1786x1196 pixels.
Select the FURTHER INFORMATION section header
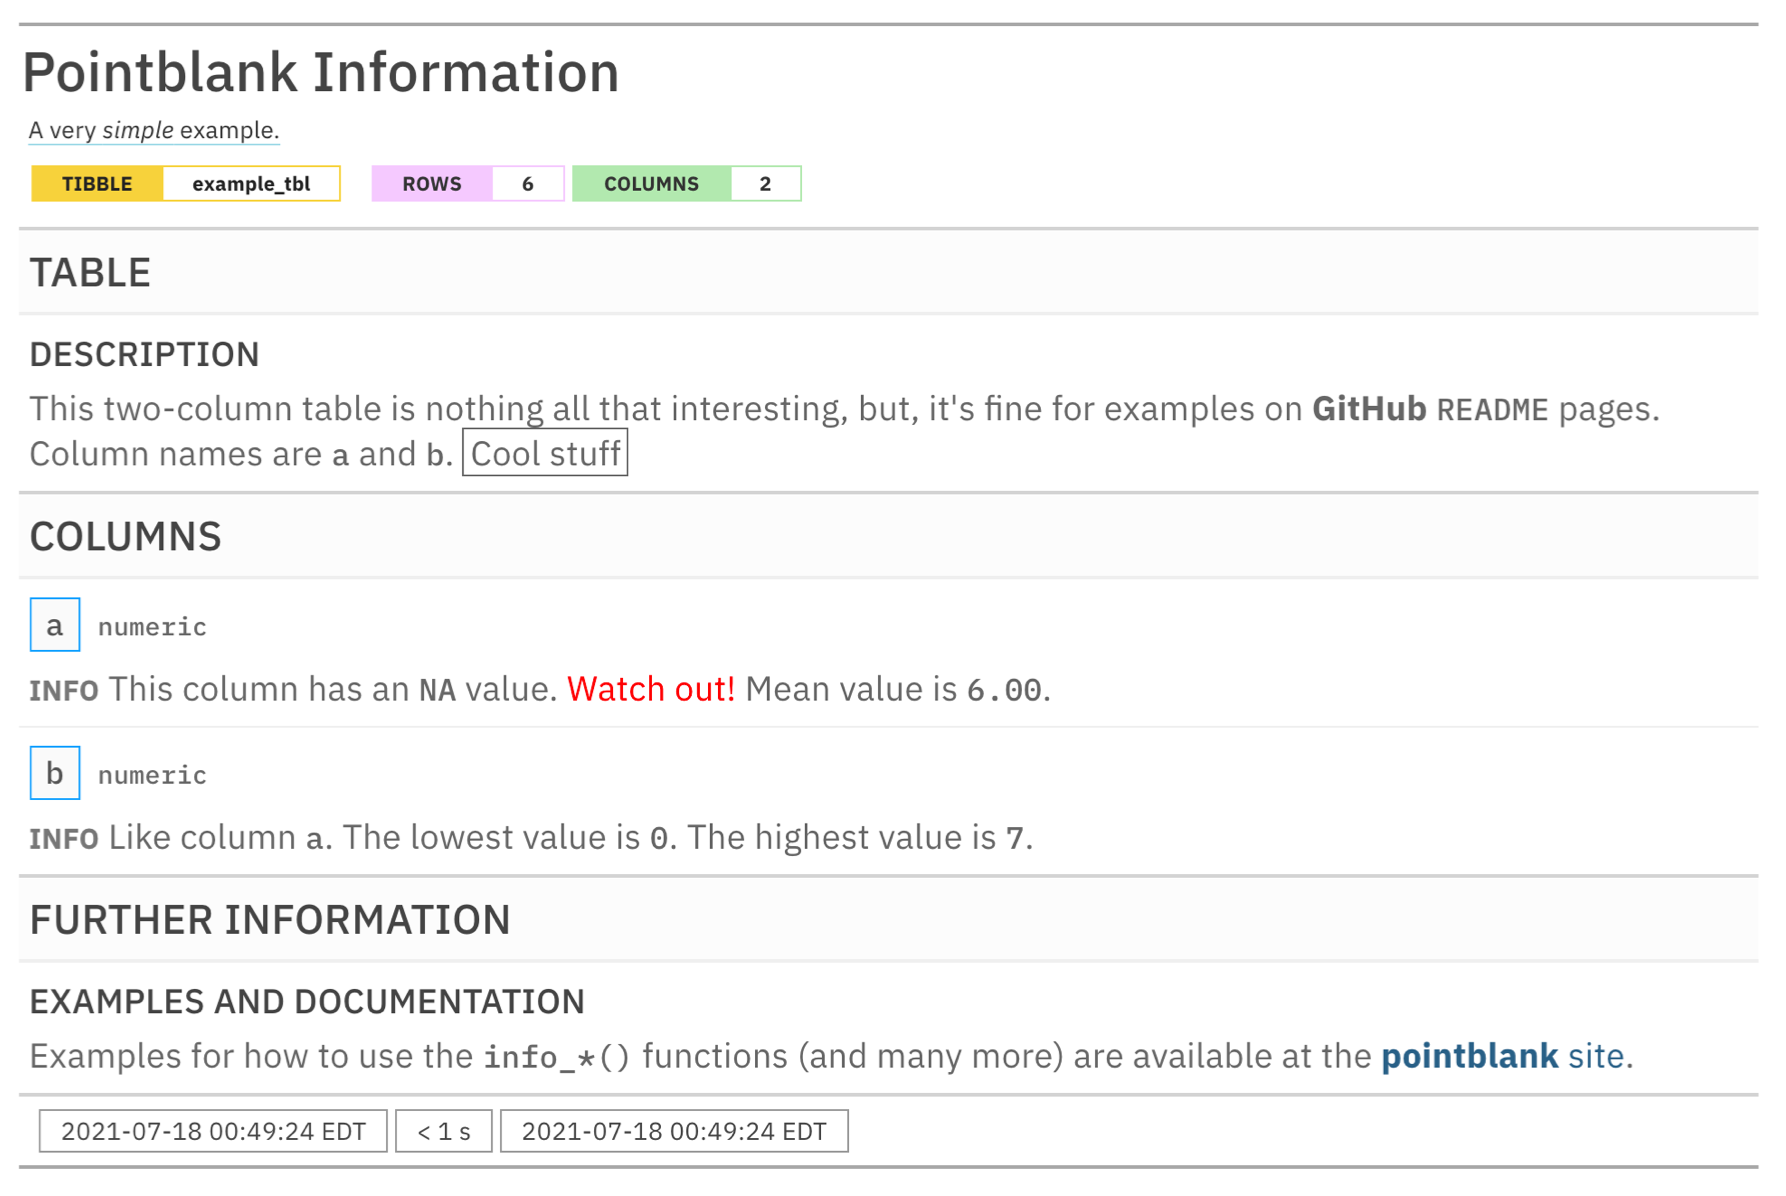(270, 920)
